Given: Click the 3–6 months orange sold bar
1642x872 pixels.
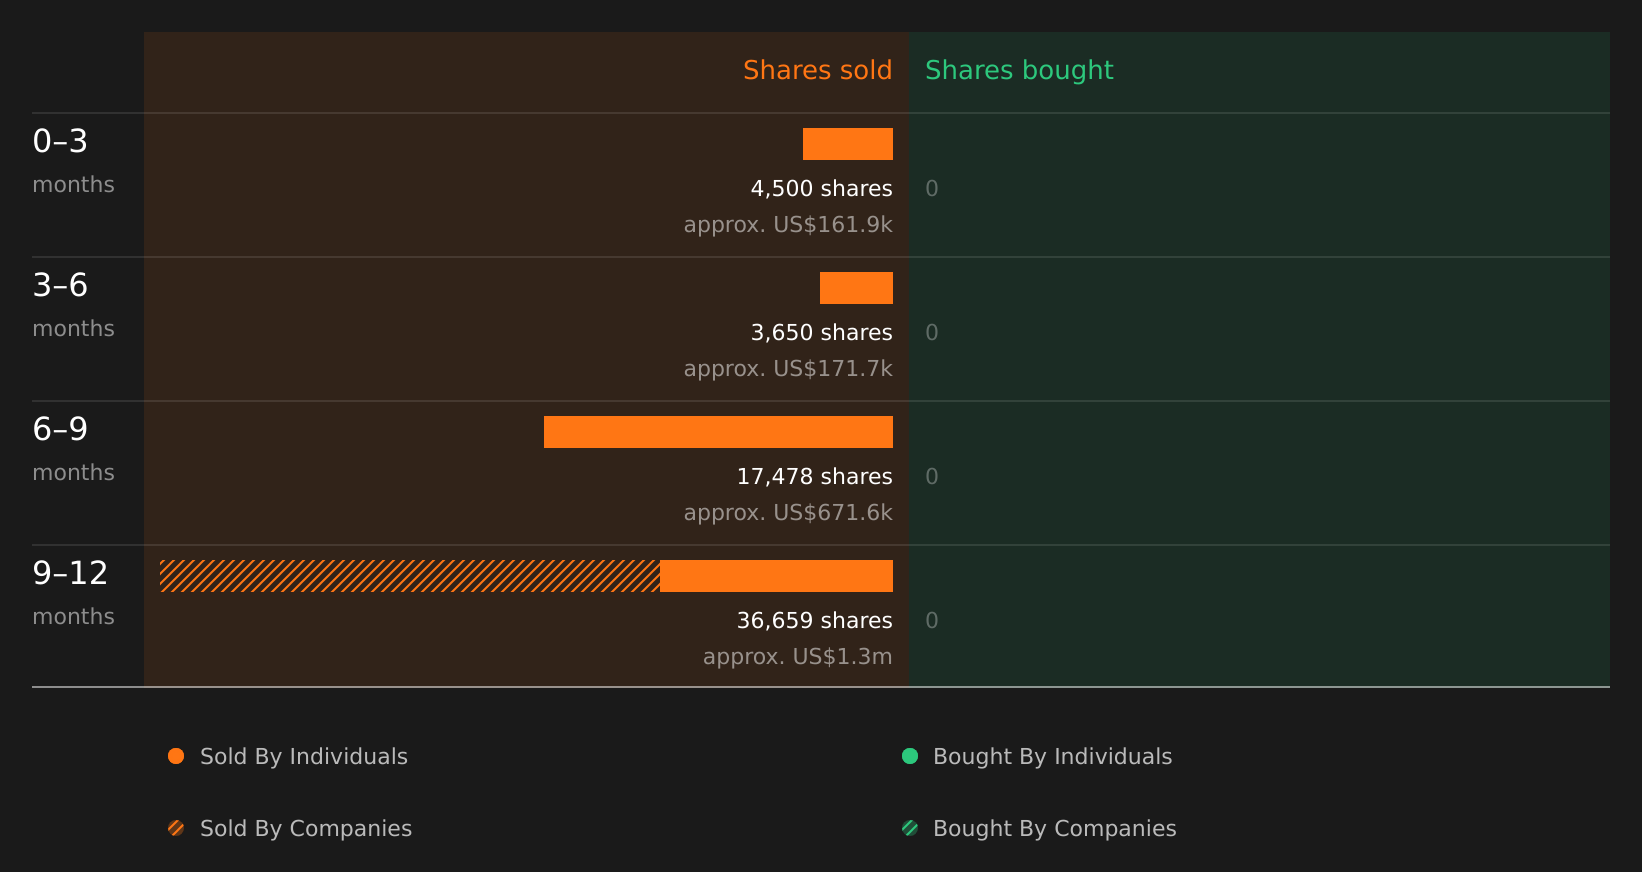Looking at the screenshot, I should (856, 288).
